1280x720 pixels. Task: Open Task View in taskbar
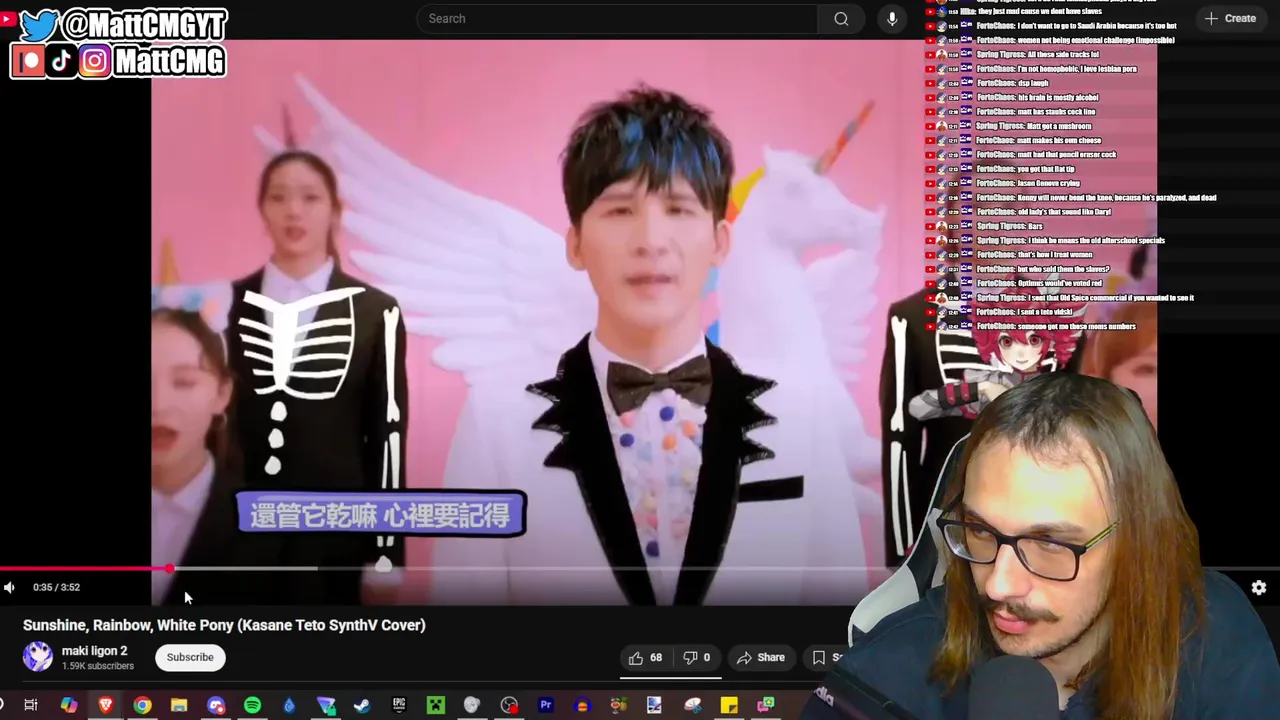tap(31, 705)
